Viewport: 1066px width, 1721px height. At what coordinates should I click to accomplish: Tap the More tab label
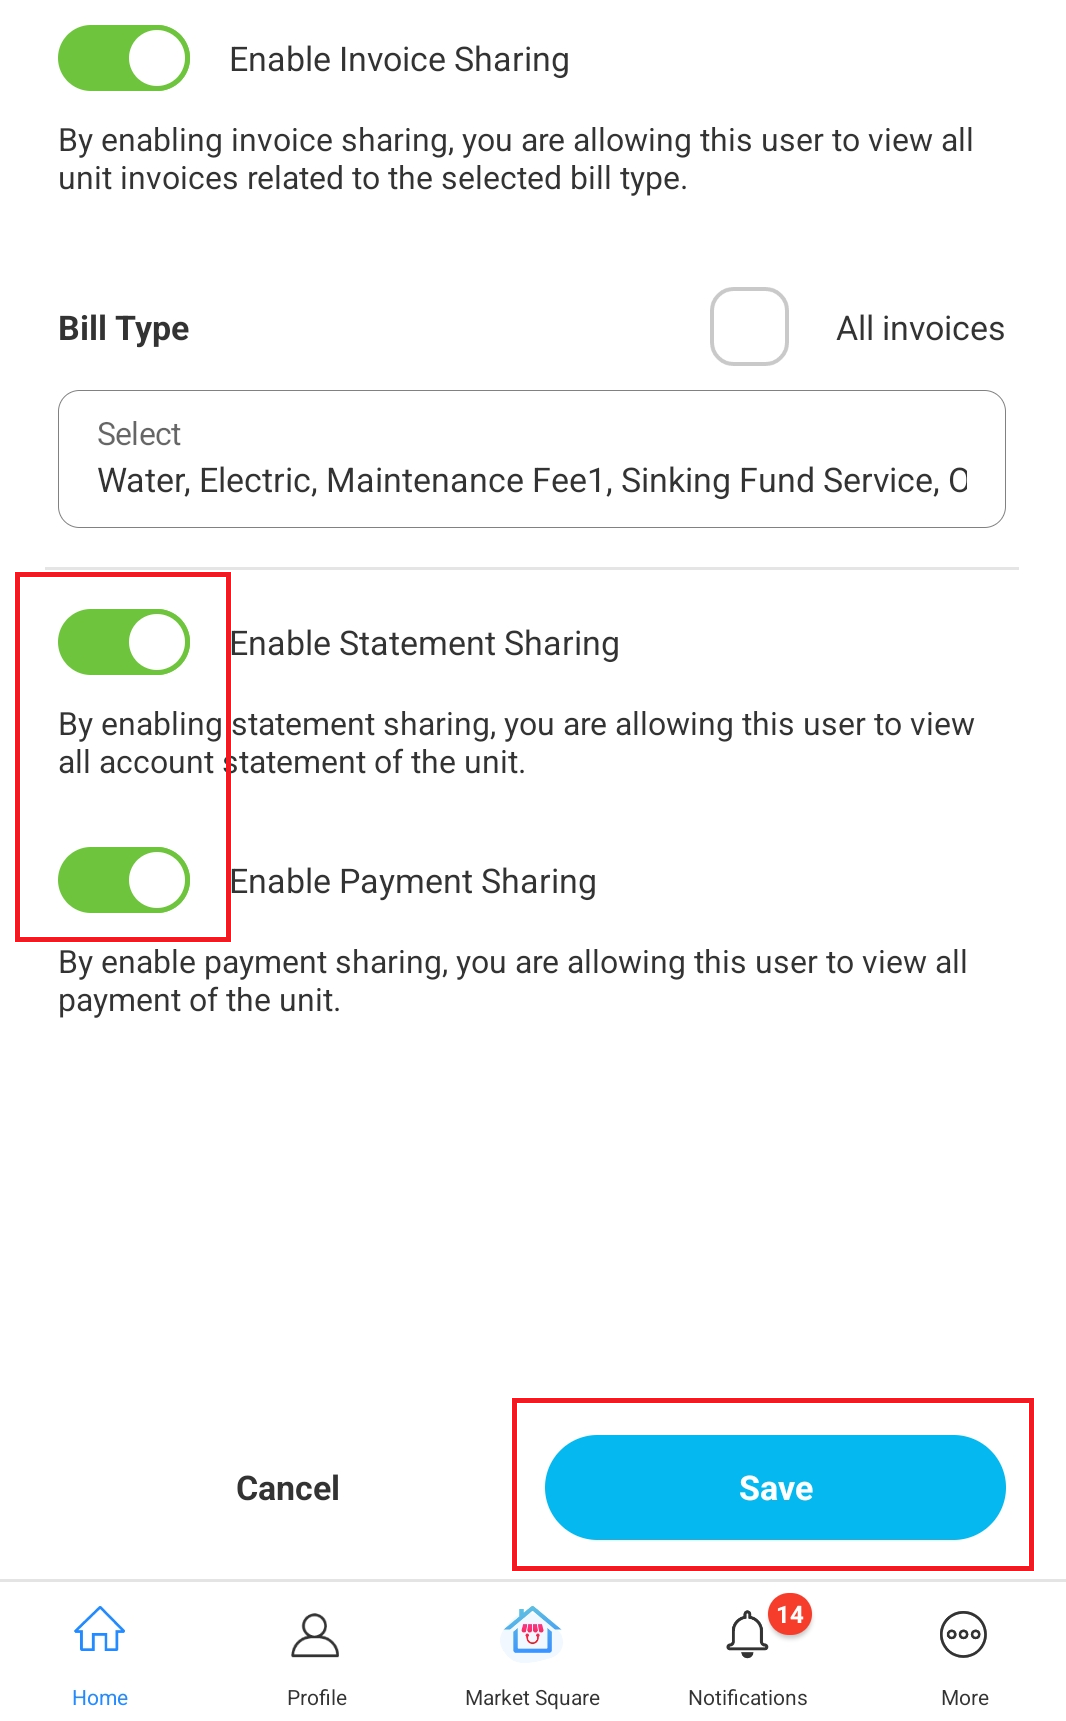[965, 1697]
